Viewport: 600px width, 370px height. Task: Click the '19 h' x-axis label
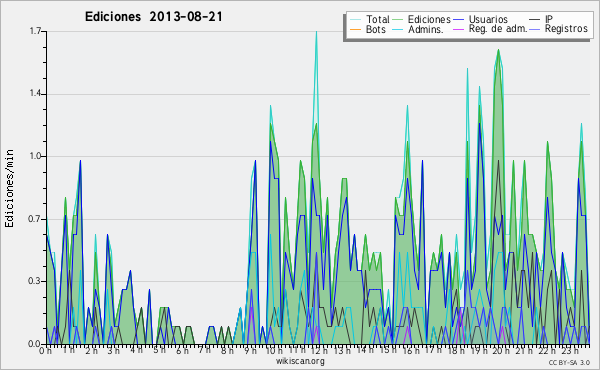[x=479, y=351]
